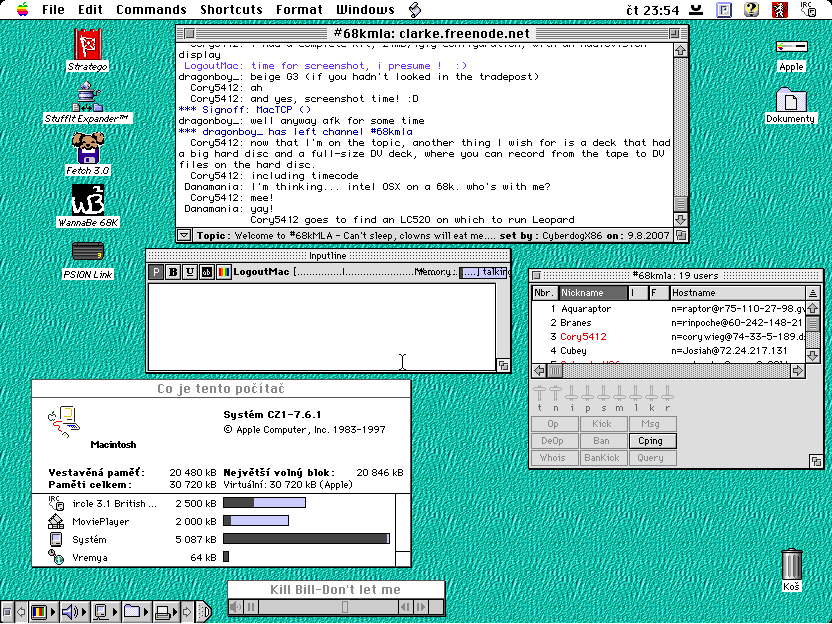This screenshot has height=624, width=832.
Task: Click the MoviePlayer playback position slider
Action: tap(345, 607)
